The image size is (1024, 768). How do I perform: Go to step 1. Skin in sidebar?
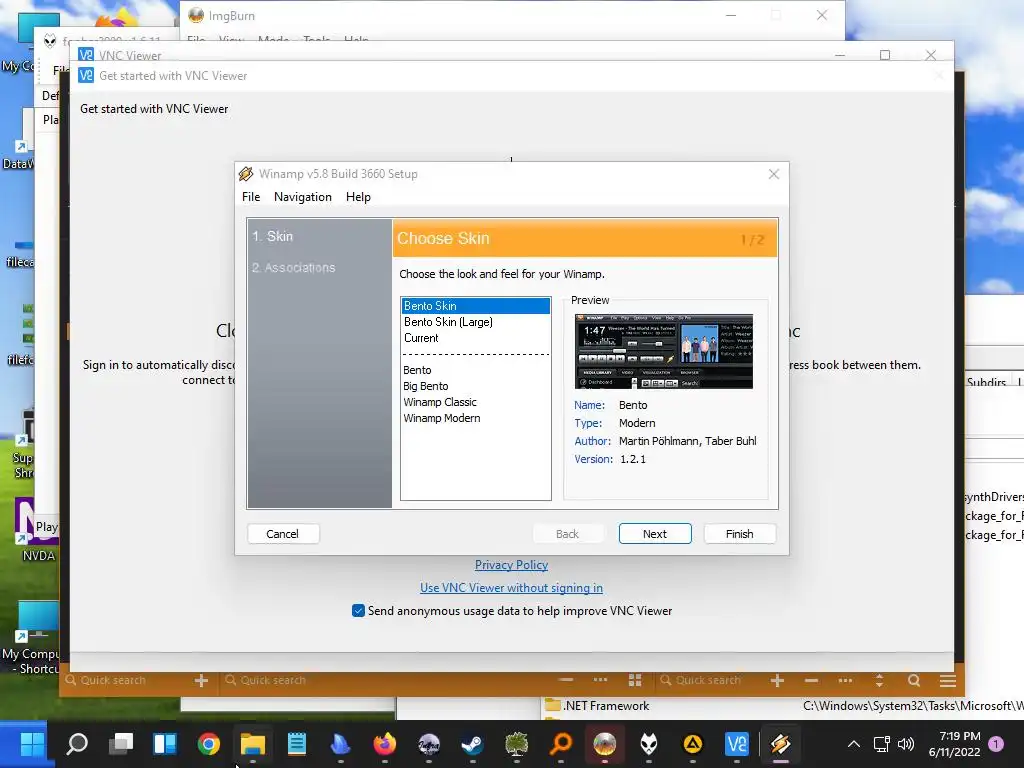pos(272,236)
